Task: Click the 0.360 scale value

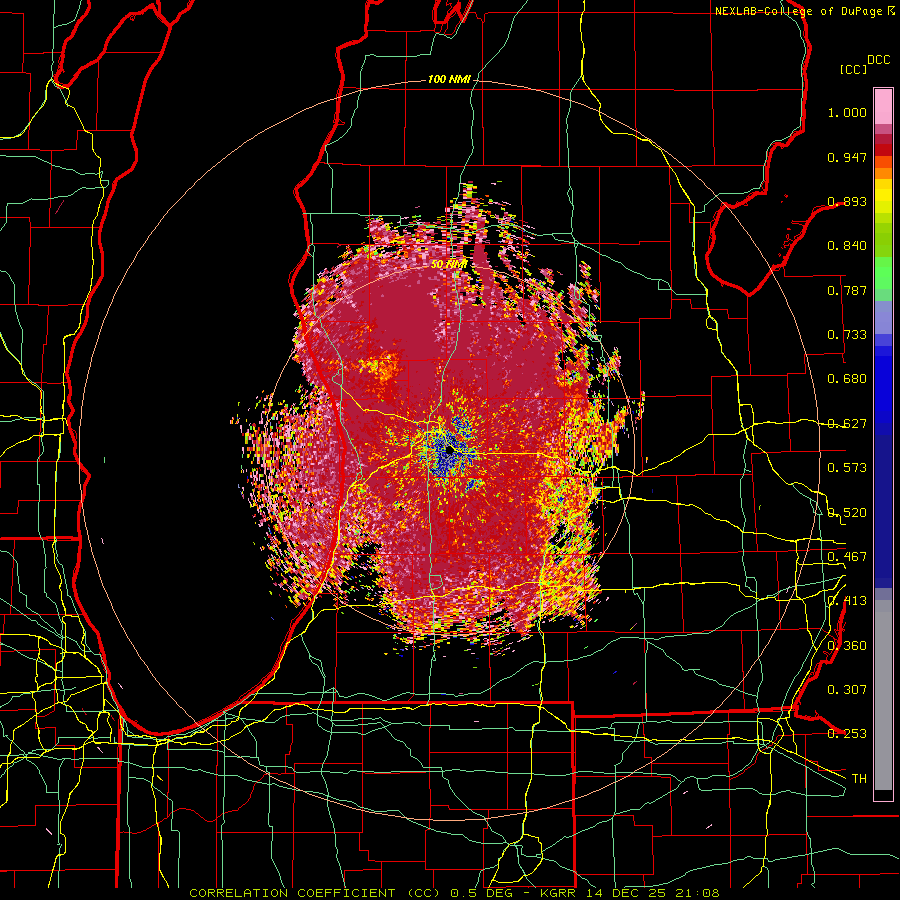Action: coord(847,646)
